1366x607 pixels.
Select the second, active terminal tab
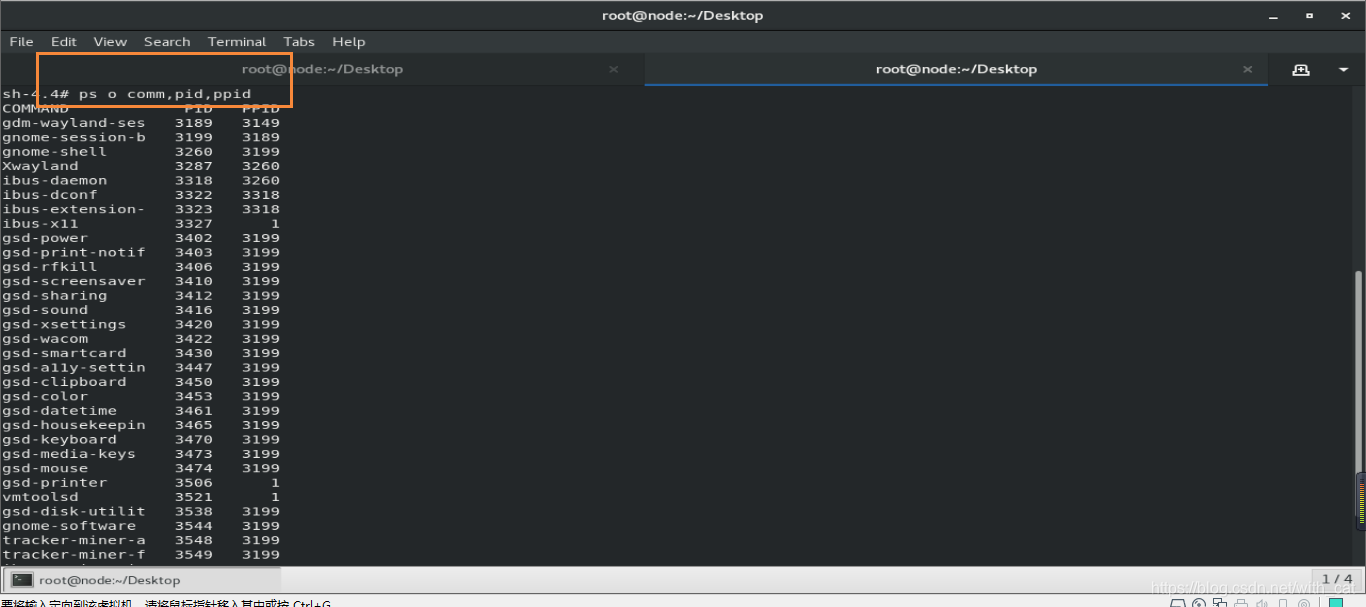[956, 69]
